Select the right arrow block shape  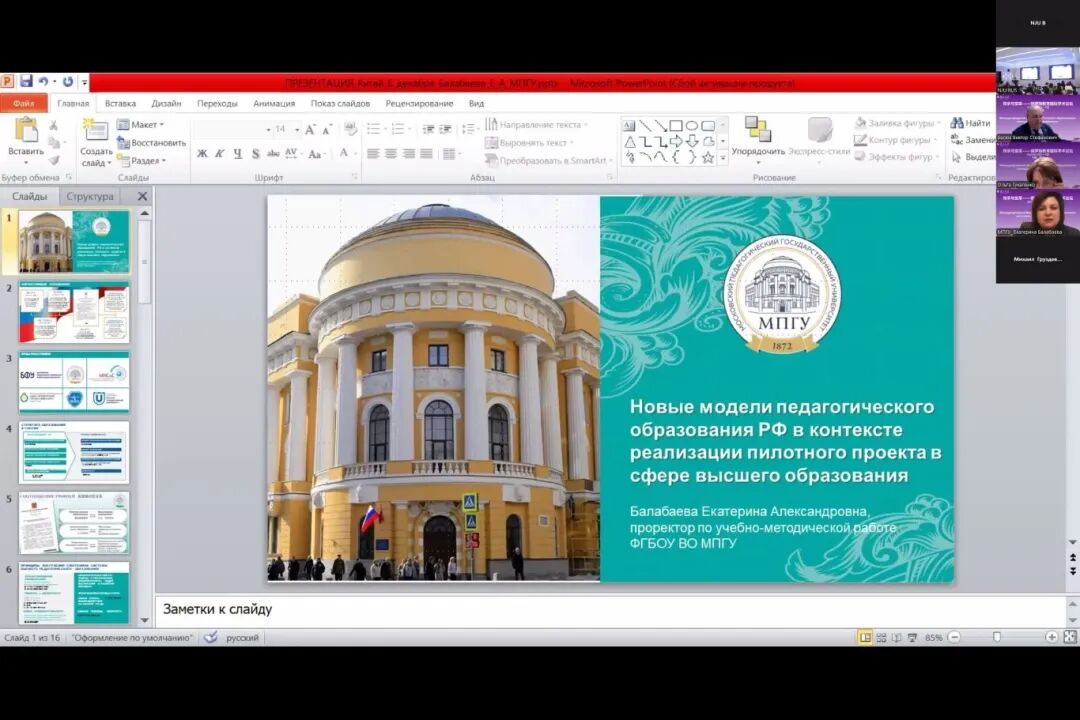coord(676,141)
